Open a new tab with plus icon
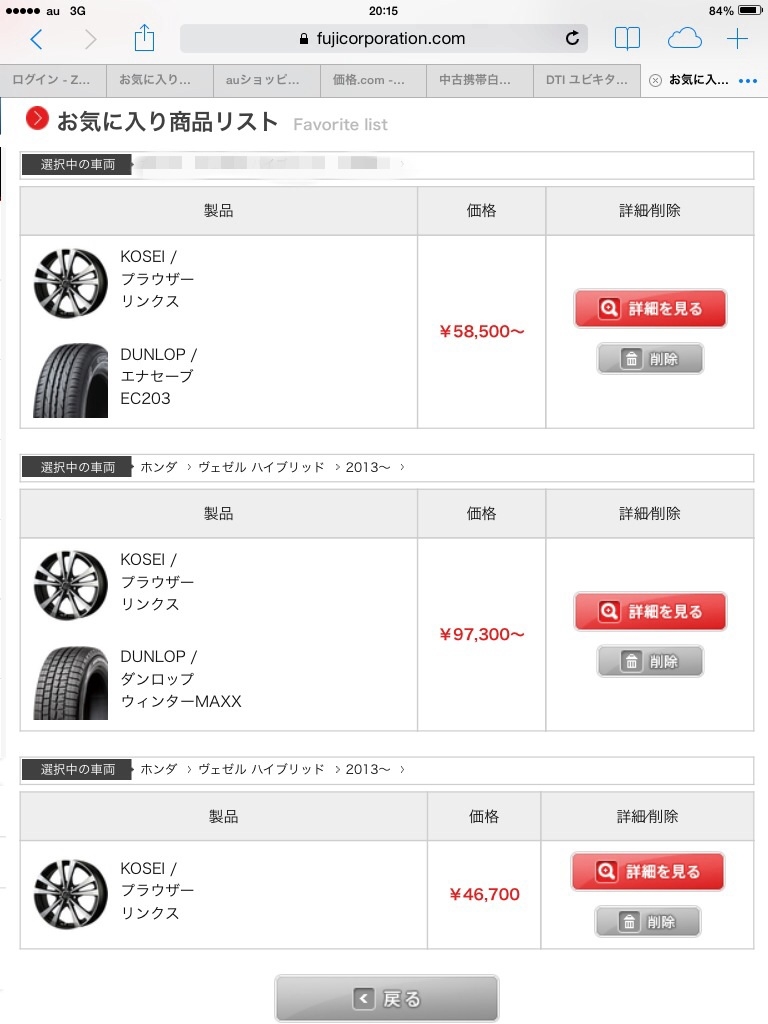Image resolution: width=768 pixels, height=1024 pixels. point(737,39)
